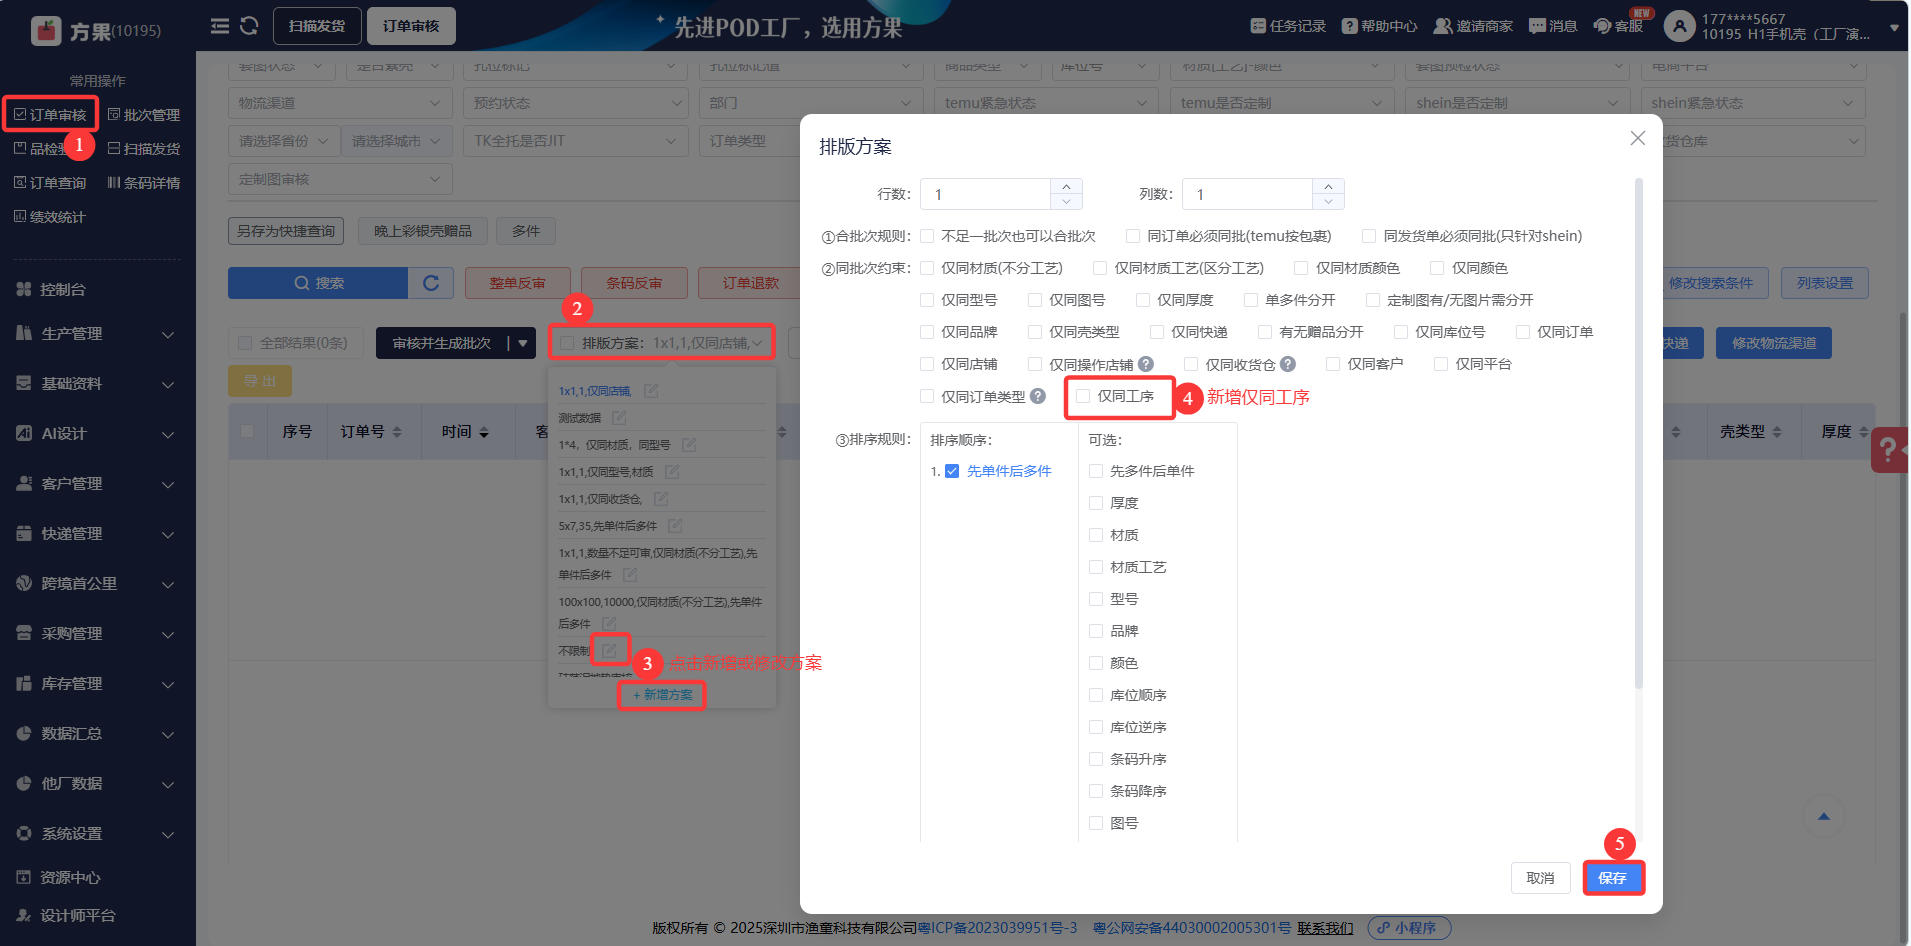Click the 排版方案 dialog vertical scrollbar
Screen dimensions: 1911x946
pos(1638,433)
